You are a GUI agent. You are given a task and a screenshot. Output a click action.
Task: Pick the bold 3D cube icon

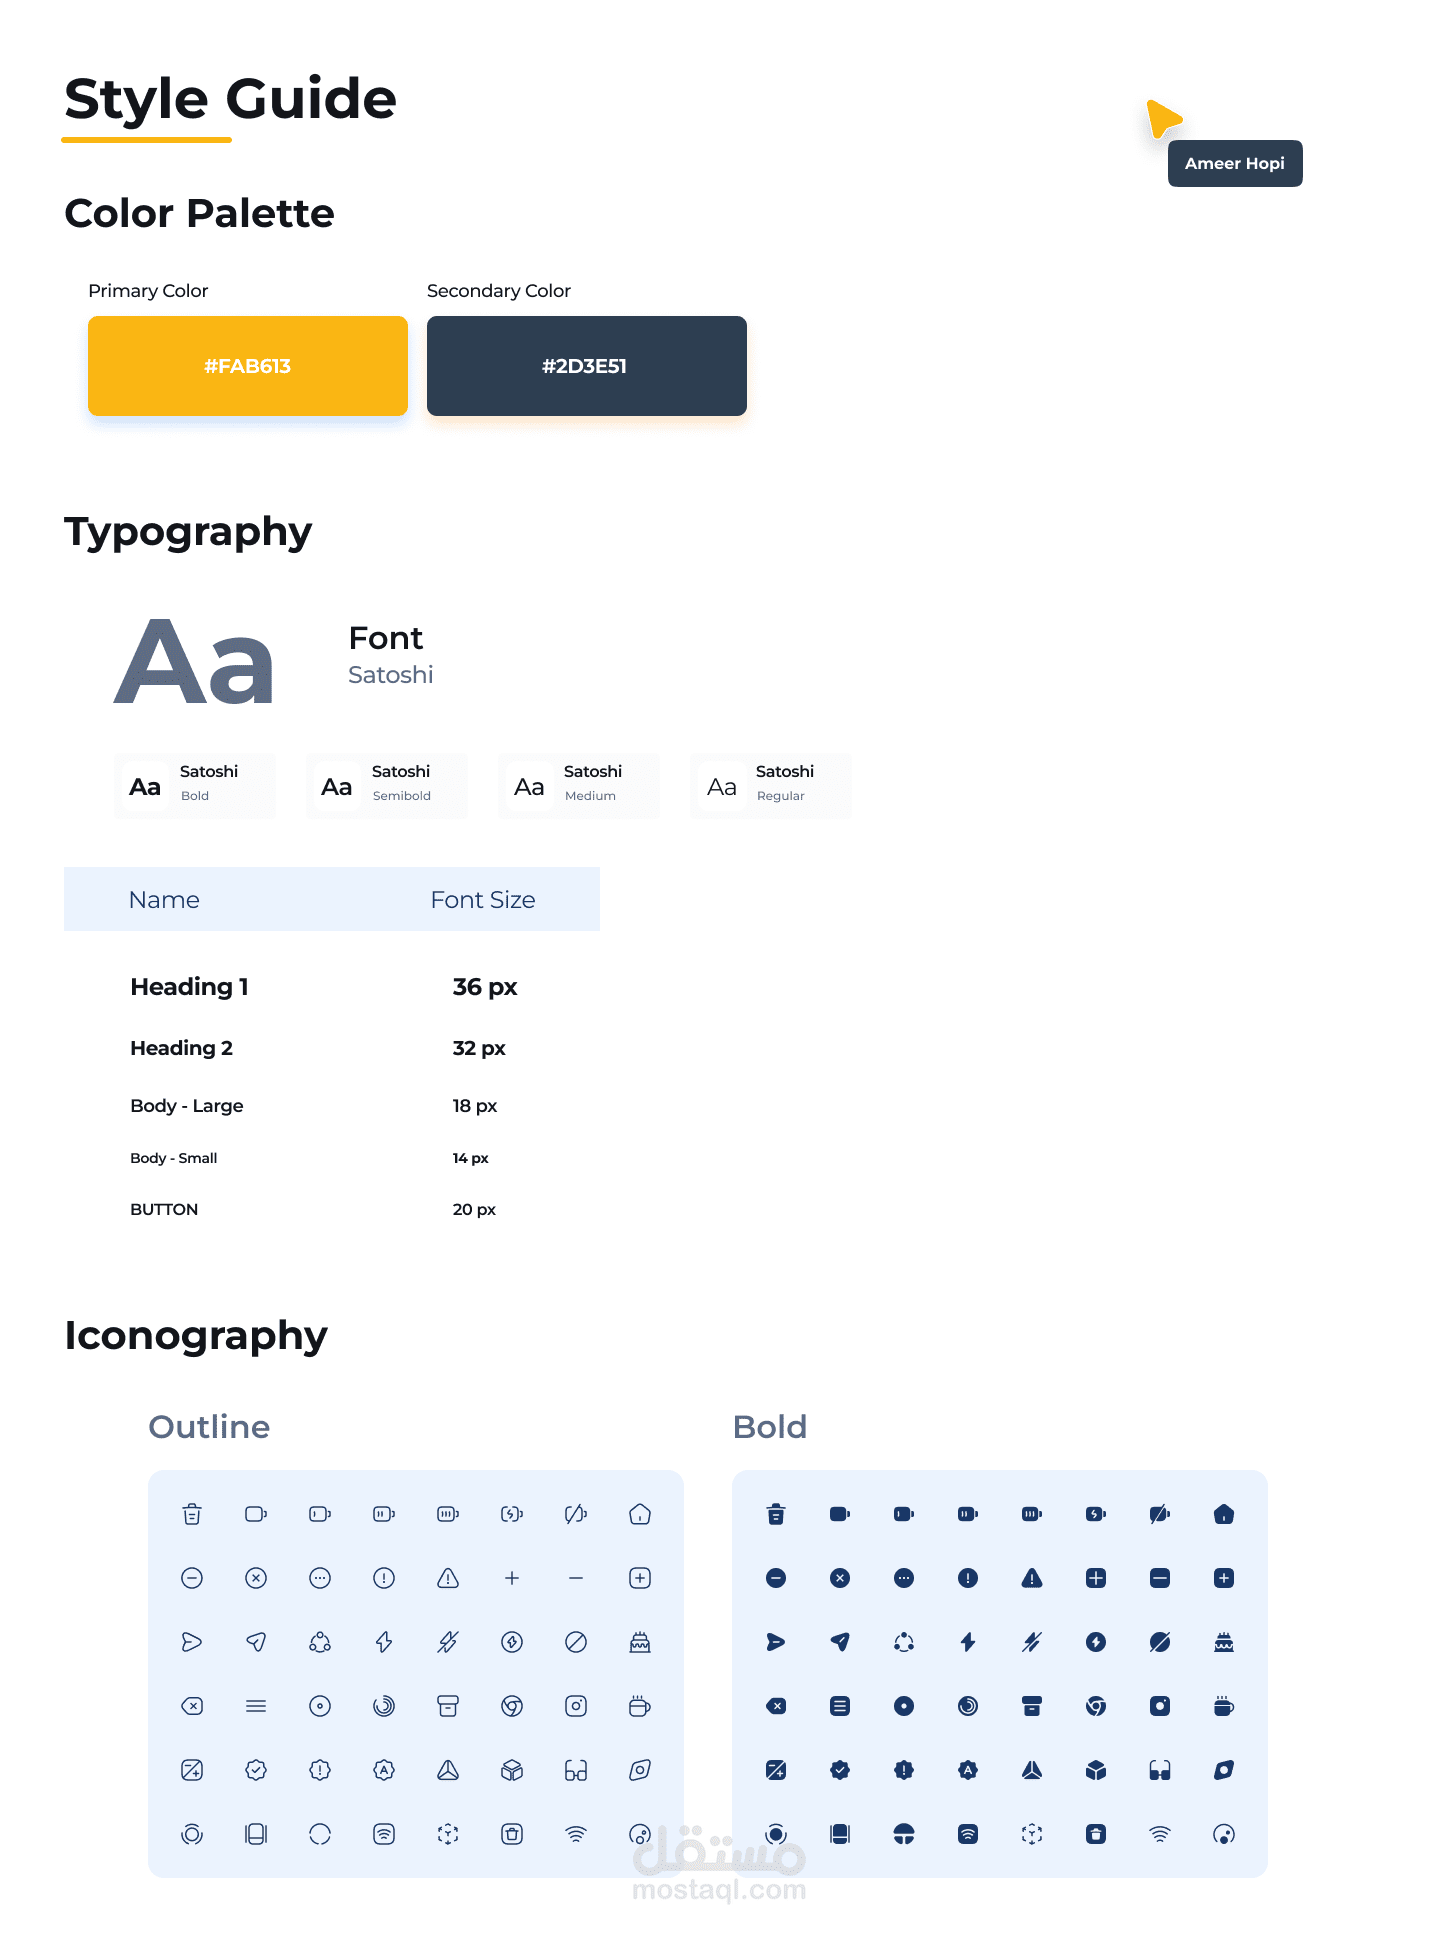point(1096,1770)
